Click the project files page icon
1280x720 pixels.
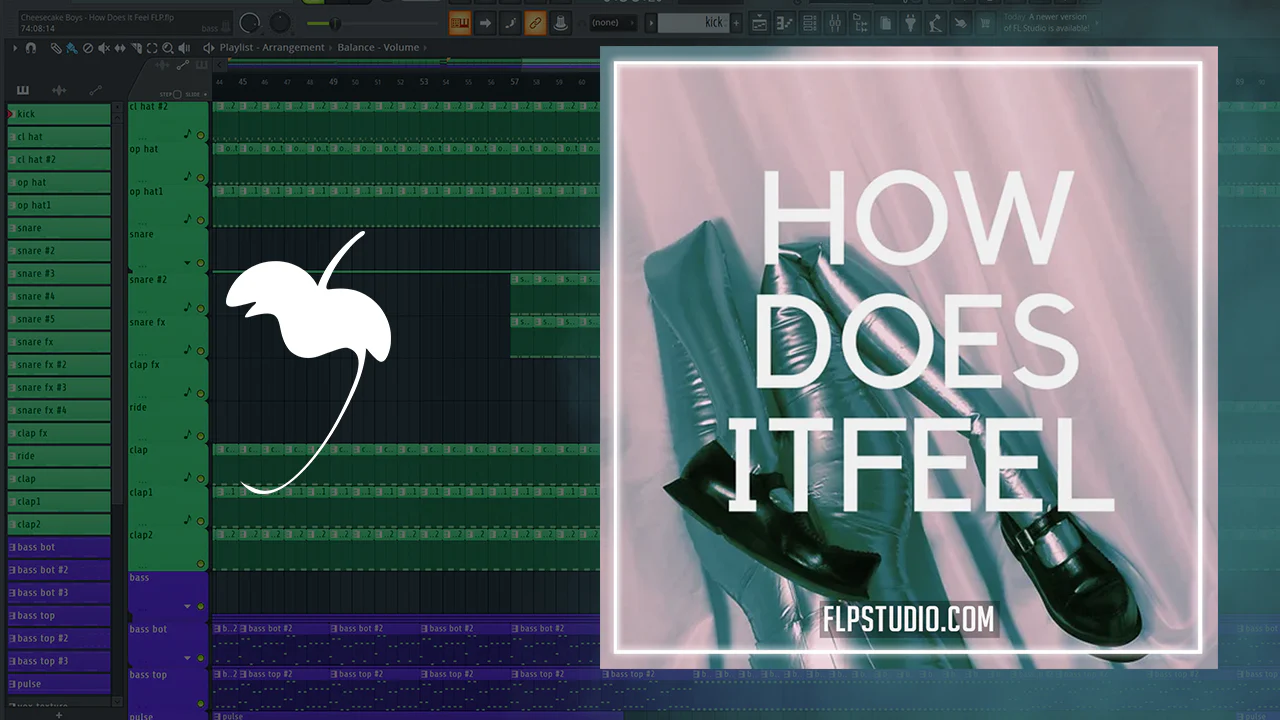885,22
